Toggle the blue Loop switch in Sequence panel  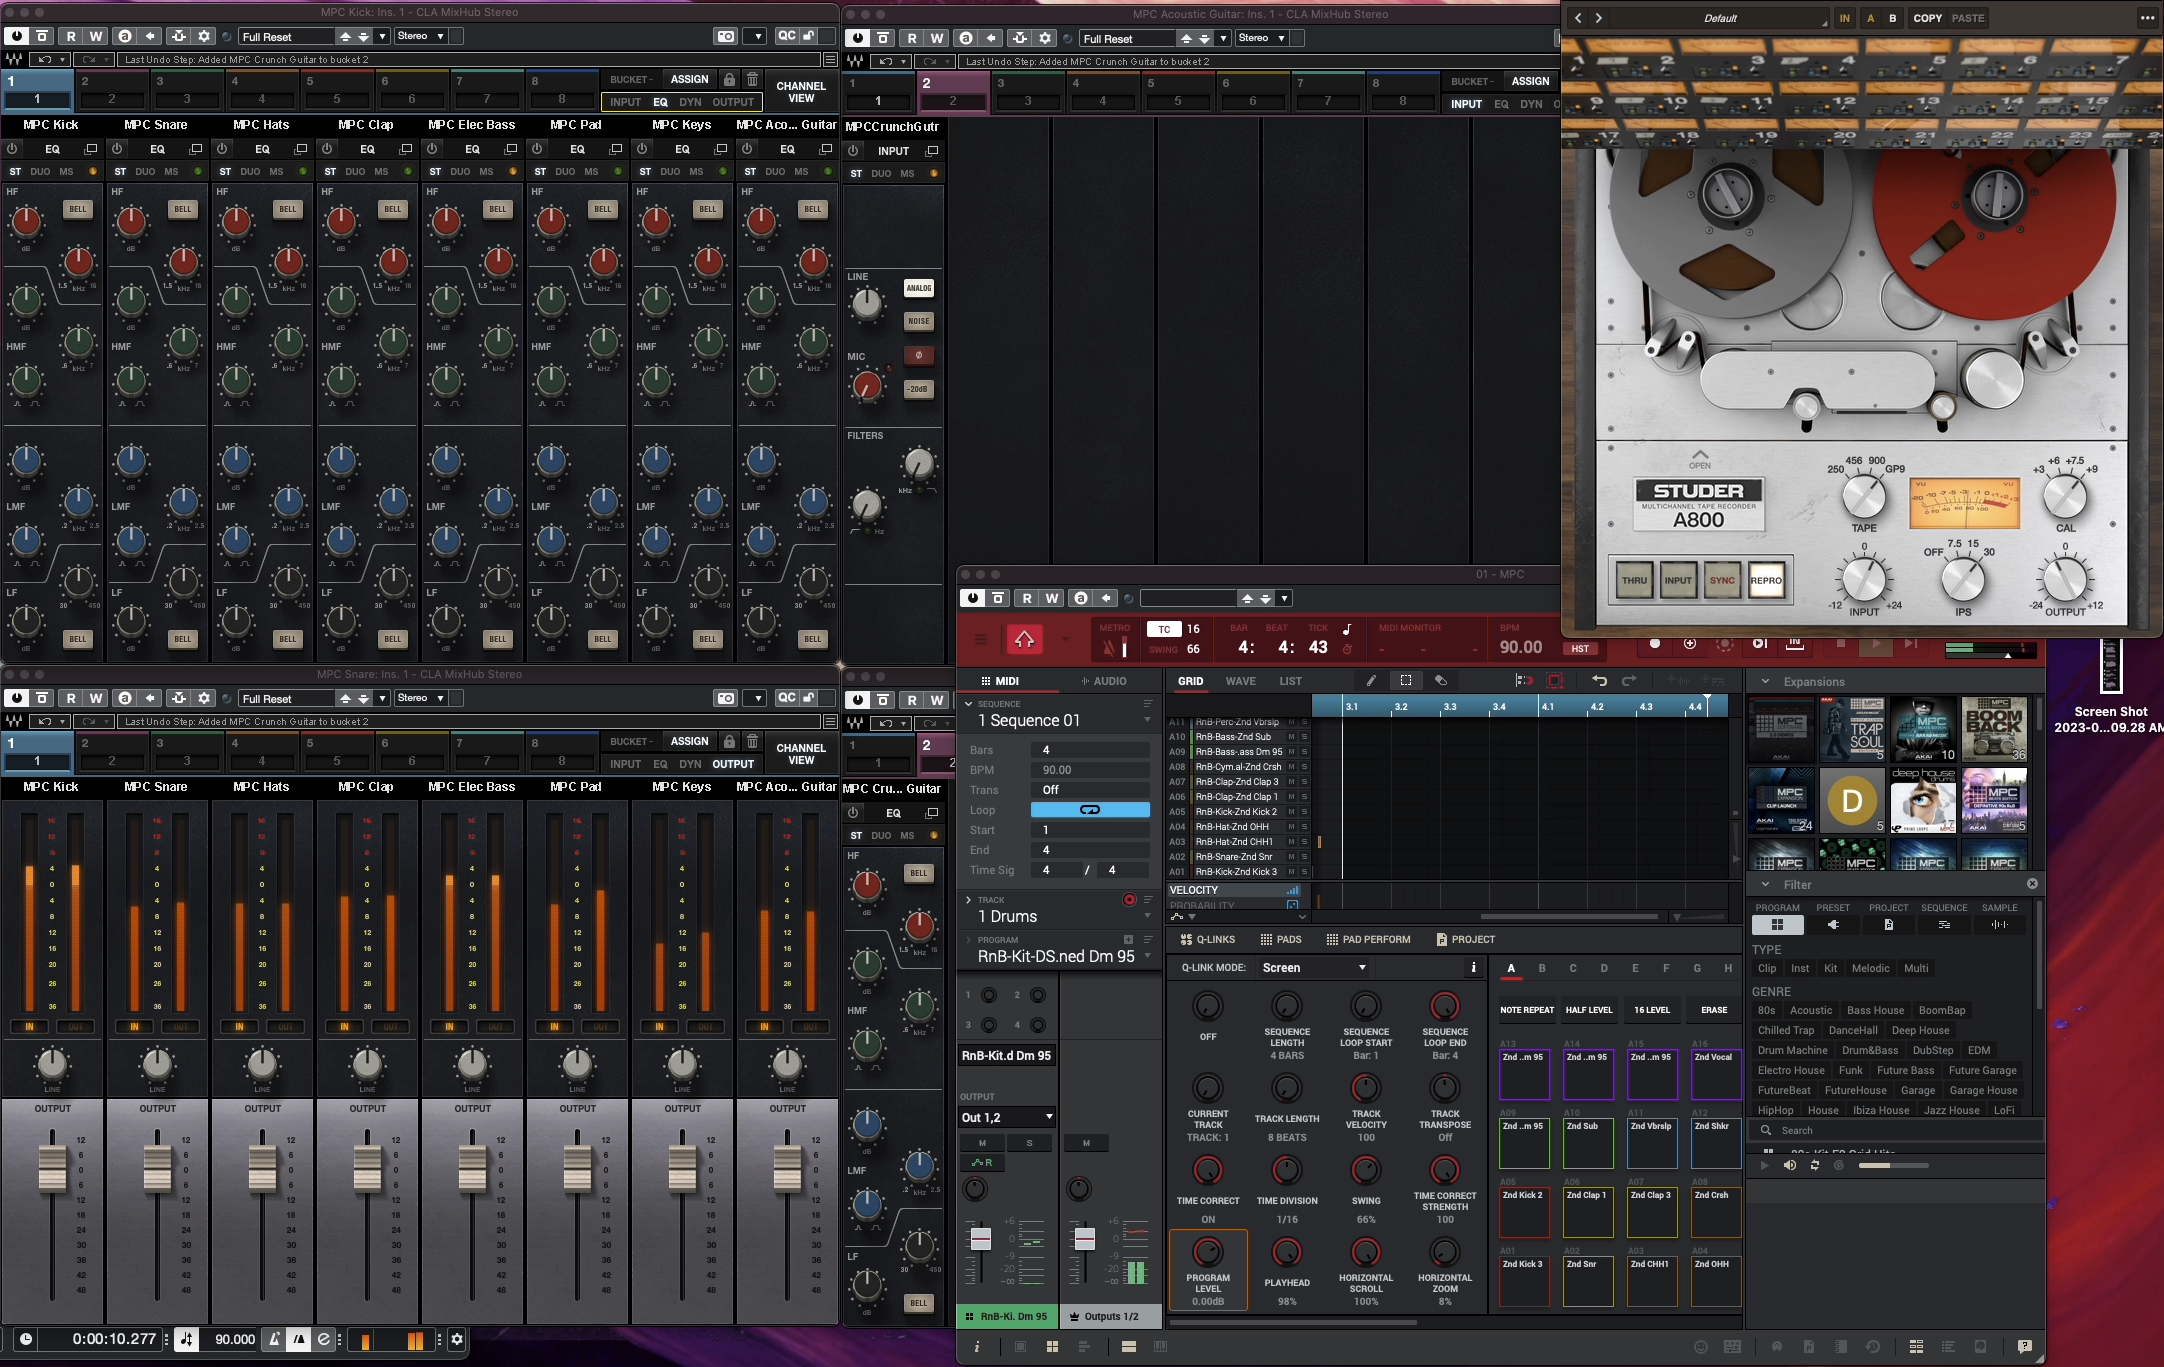coord(1090,810)
